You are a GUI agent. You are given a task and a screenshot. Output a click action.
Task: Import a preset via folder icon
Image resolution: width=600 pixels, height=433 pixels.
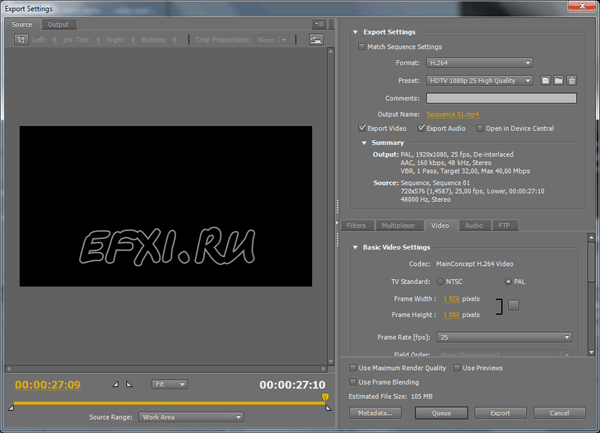[x=558, y=80]
